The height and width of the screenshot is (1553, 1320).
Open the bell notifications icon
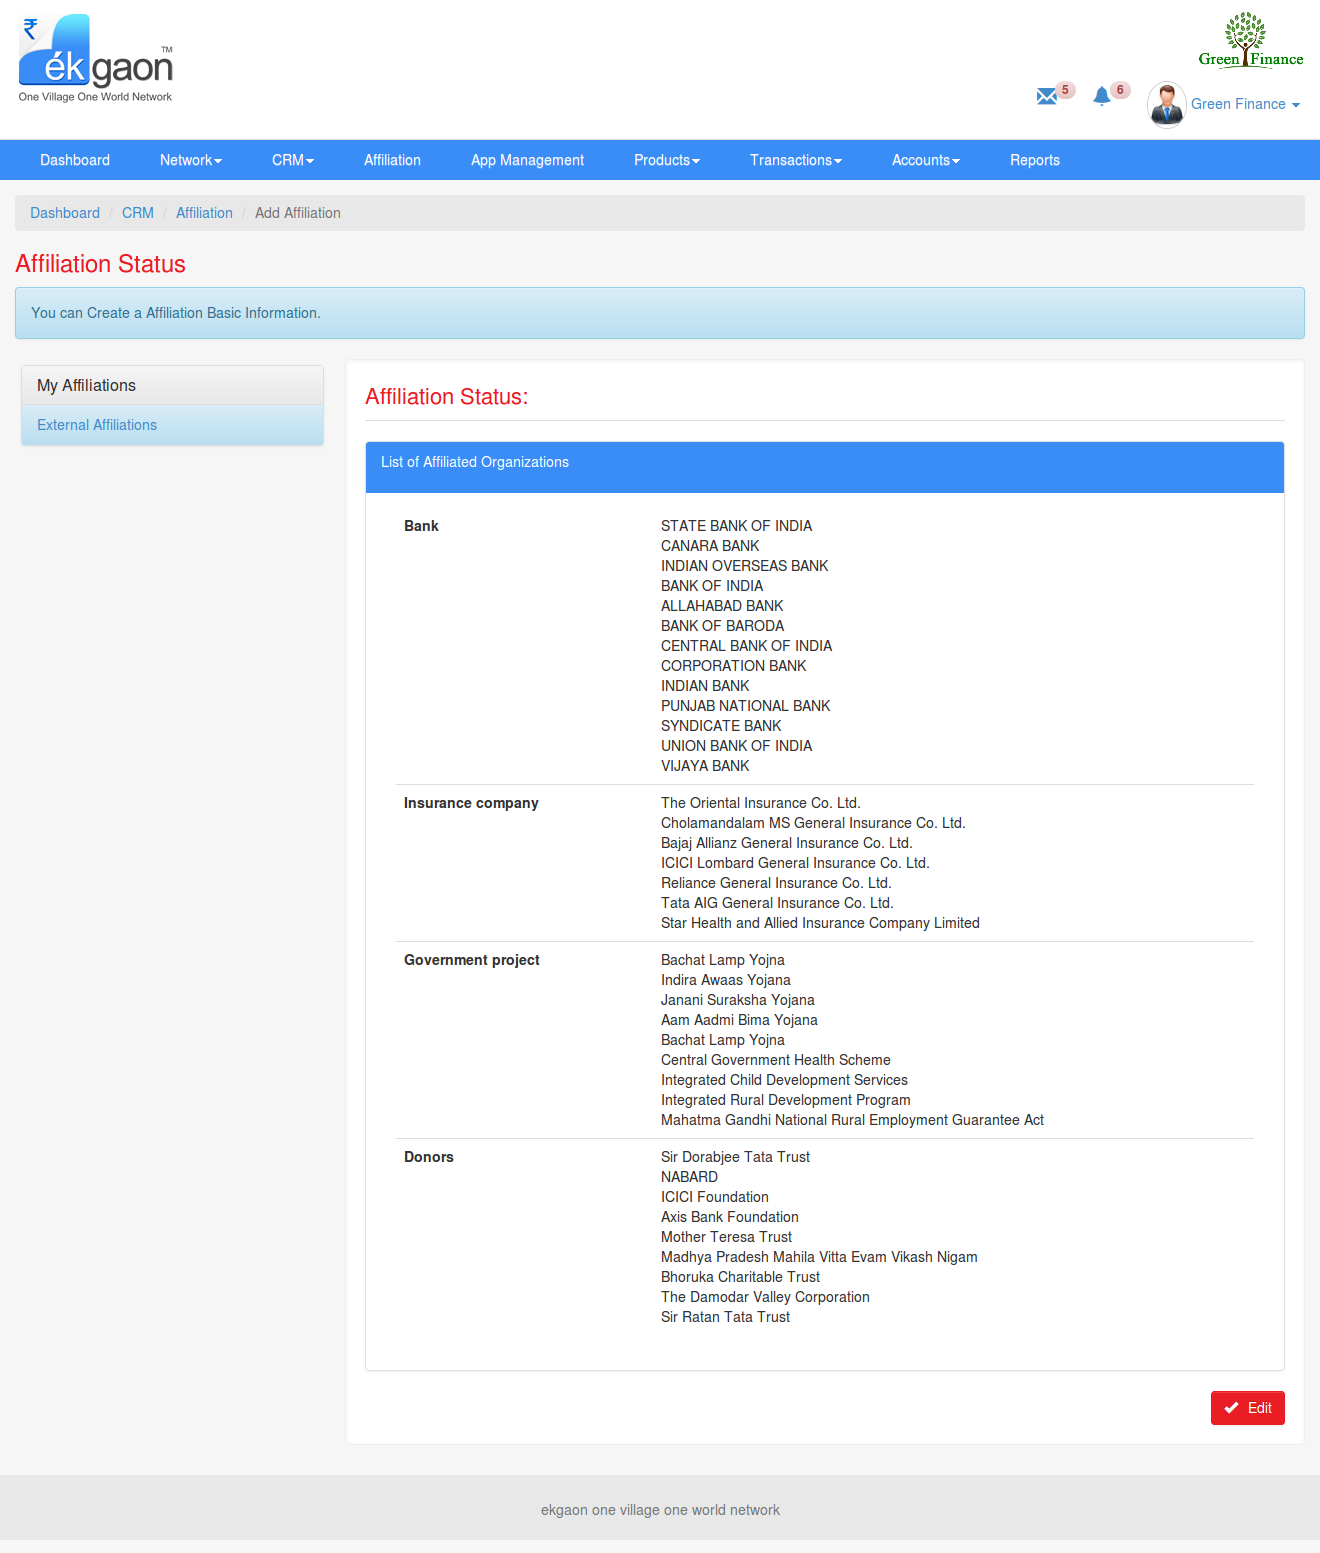[x=1102, y=96]
